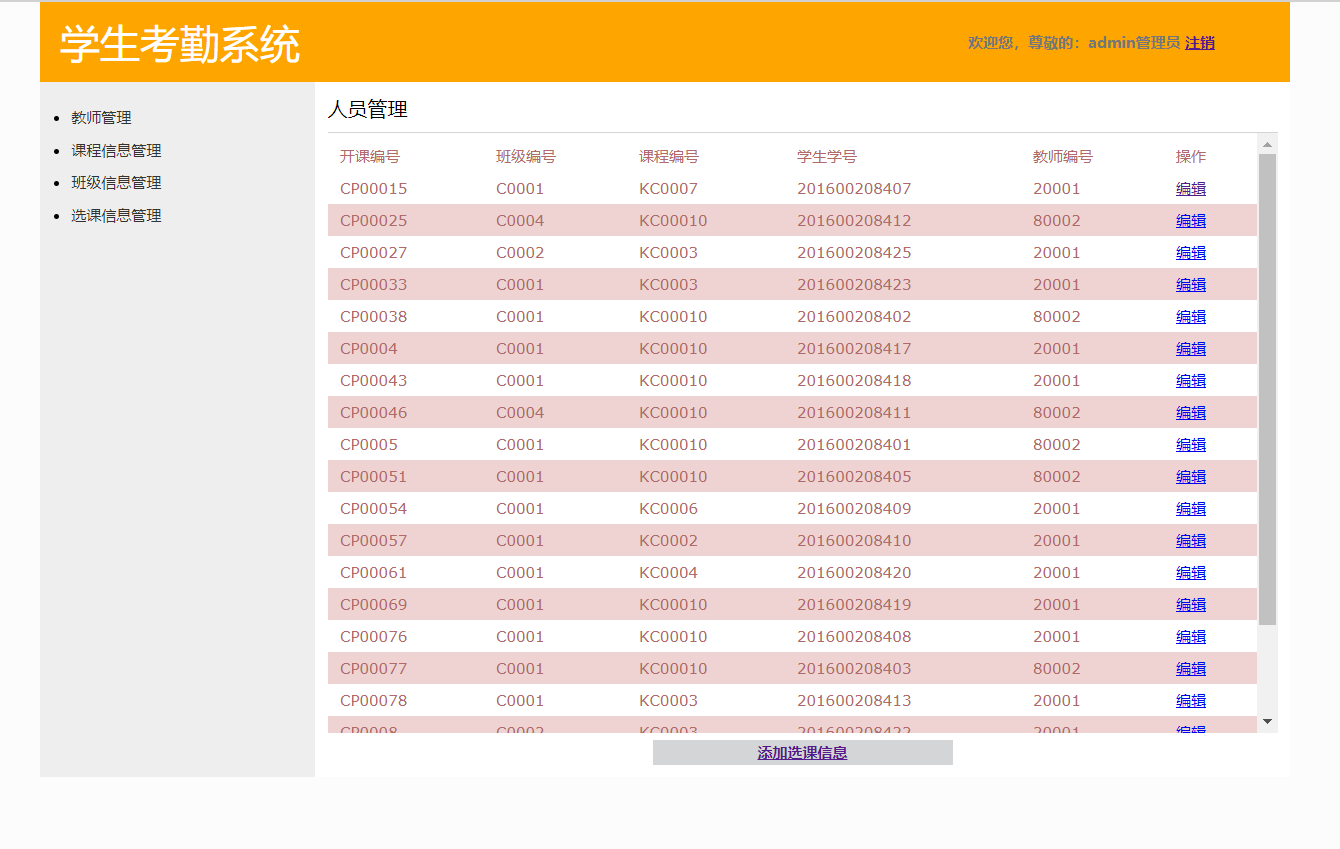Select cell CP00027
This screenshot has height=849, width=1340.
click(374, 253)
